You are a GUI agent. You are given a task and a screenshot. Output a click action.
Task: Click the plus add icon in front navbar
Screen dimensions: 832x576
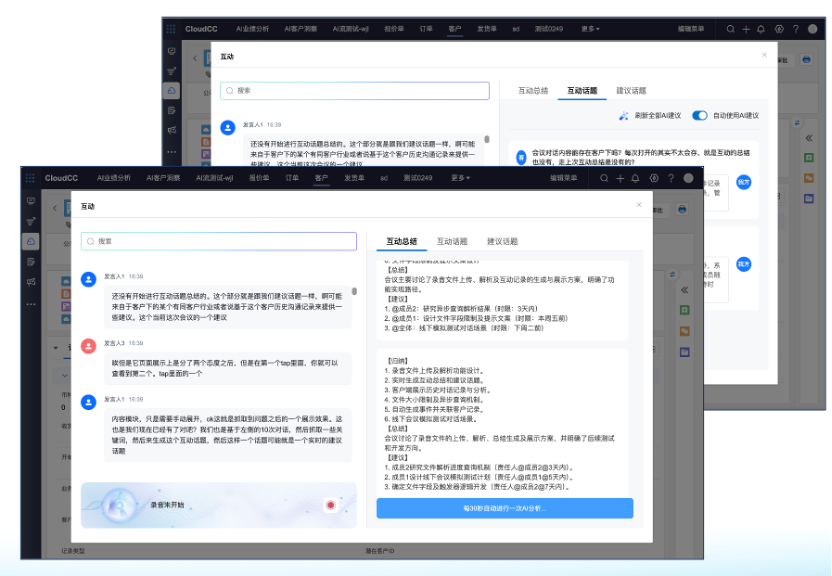(x=620, y=178)
